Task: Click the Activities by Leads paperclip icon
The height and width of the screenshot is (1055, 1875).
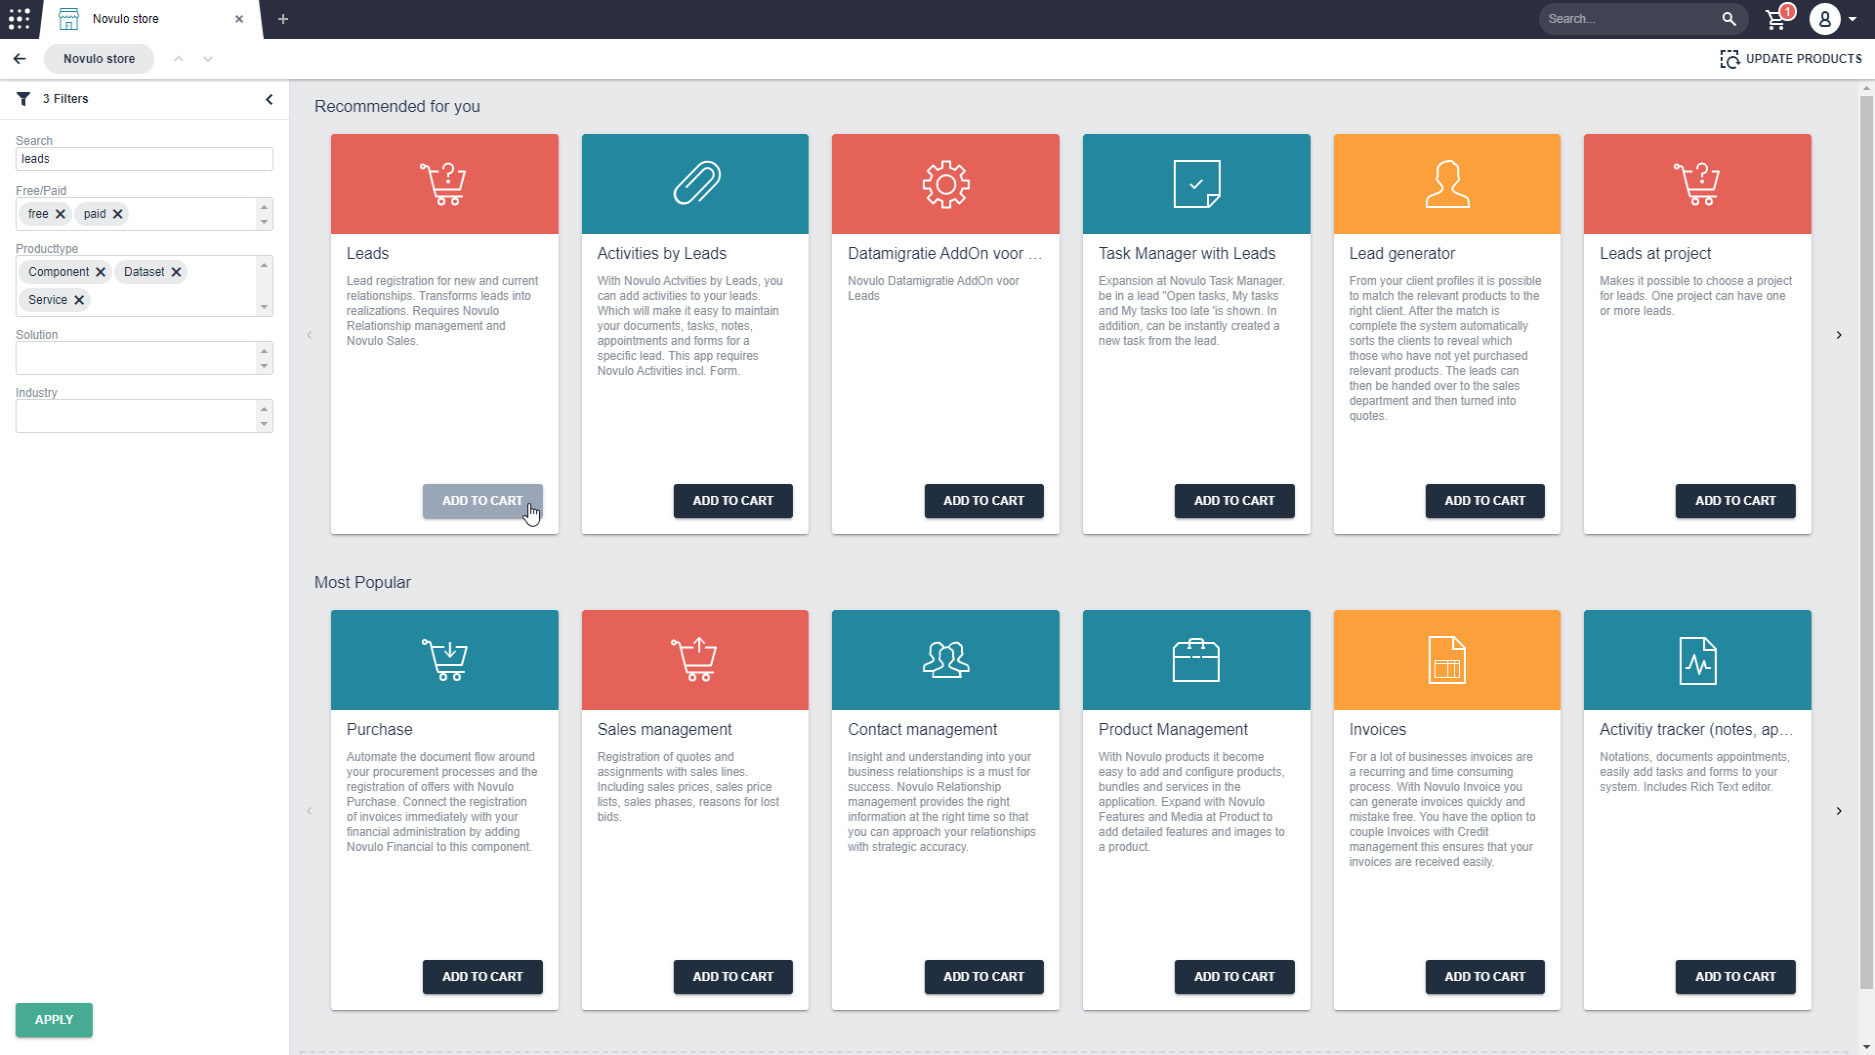Action: (695, 184)
